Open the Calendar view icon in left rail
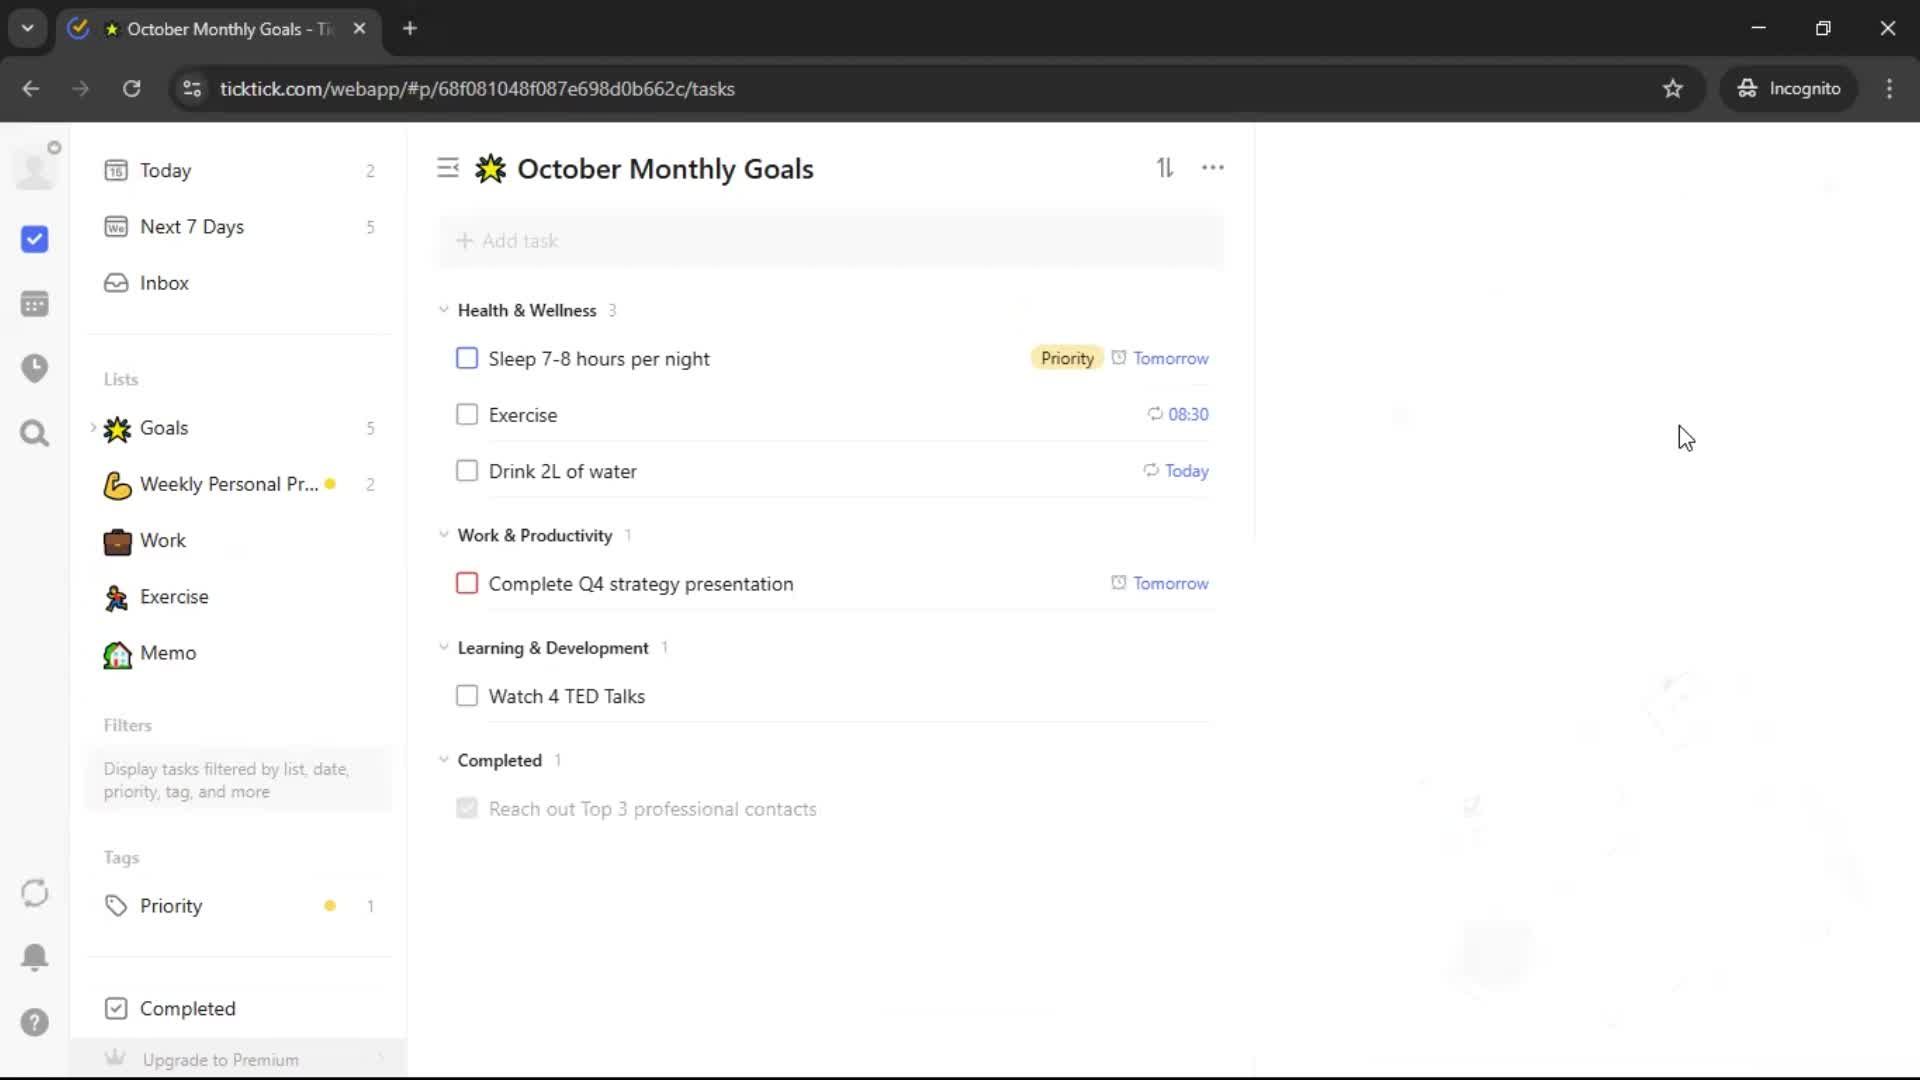1920x1080 pixels. [35, 304]
